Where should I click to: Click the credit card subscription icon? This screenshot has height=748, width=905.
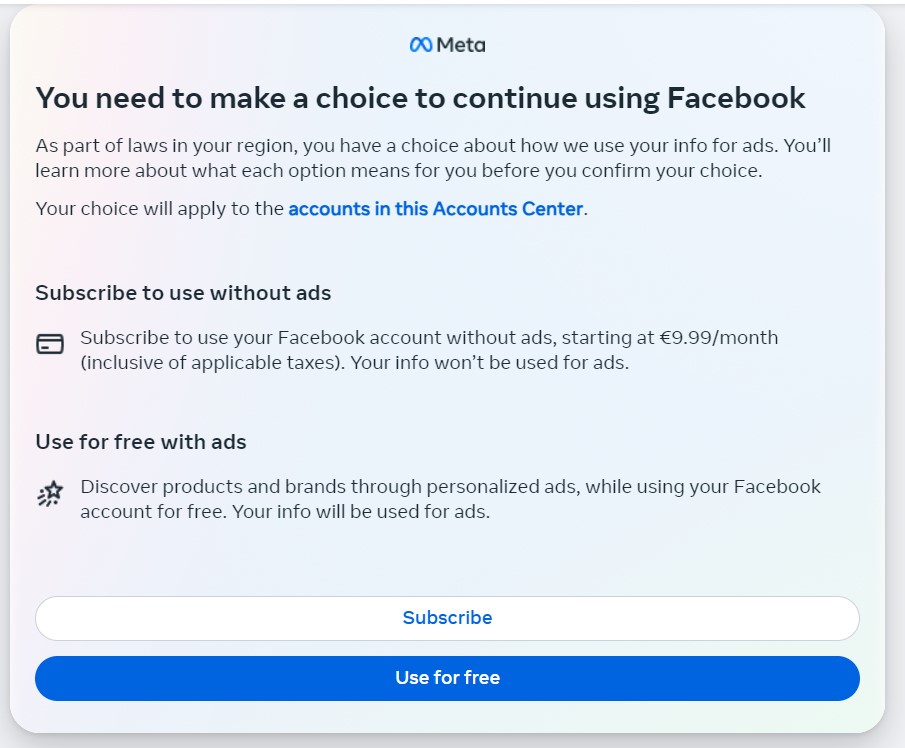click(x=50, y=345)
